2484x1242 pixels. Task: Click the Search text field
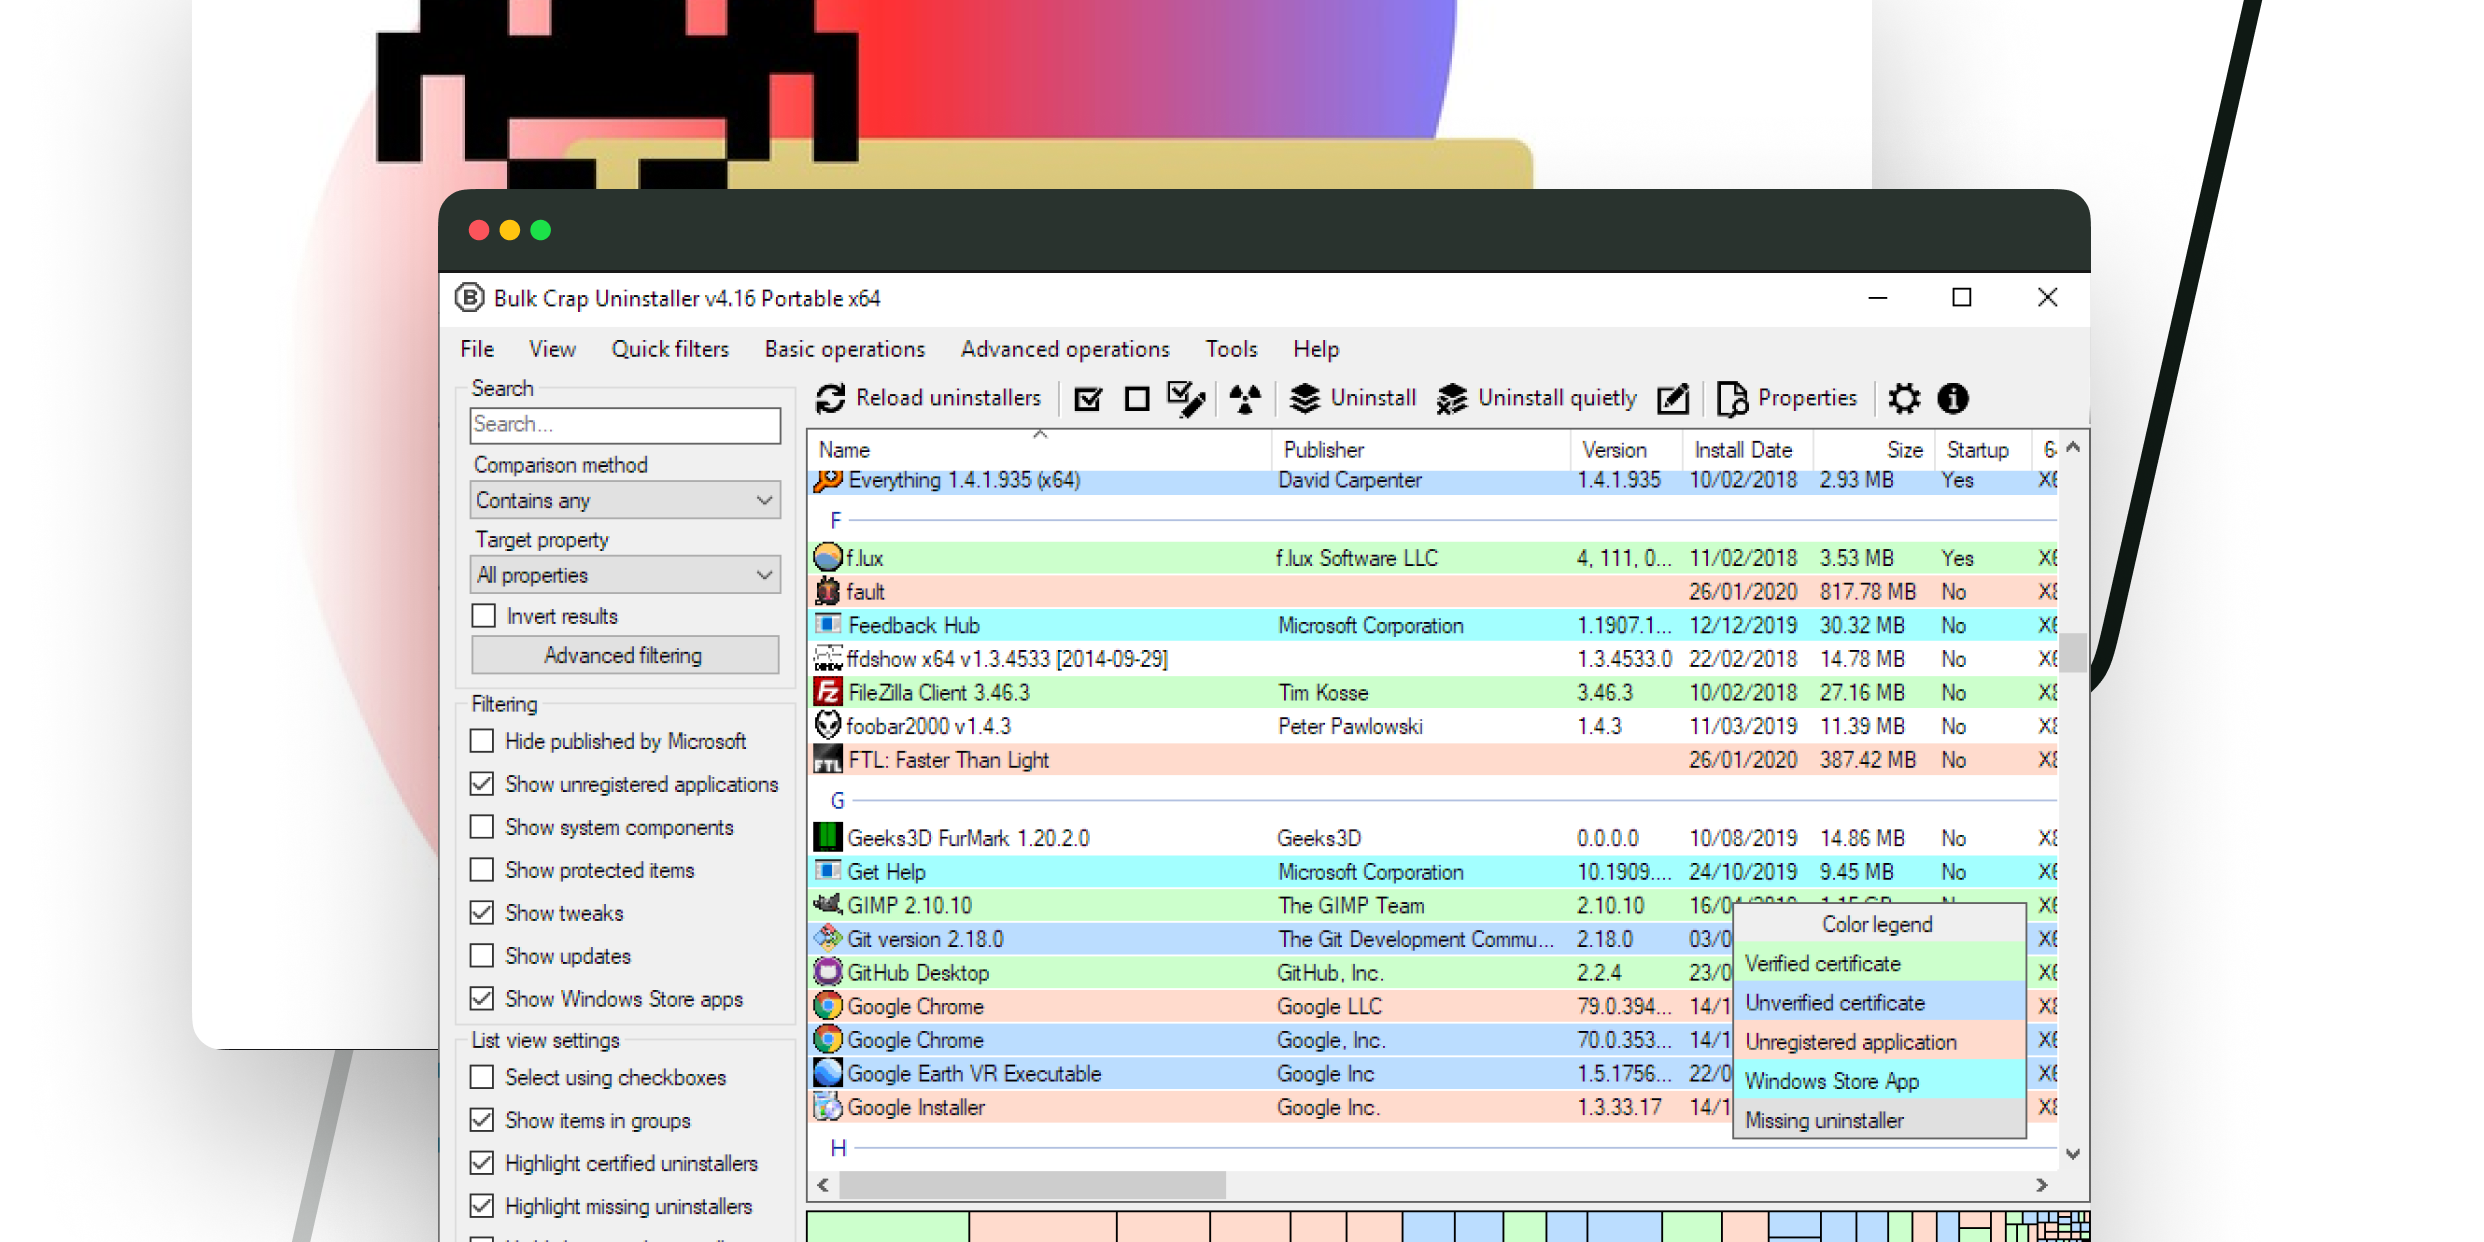click(625, 425)
